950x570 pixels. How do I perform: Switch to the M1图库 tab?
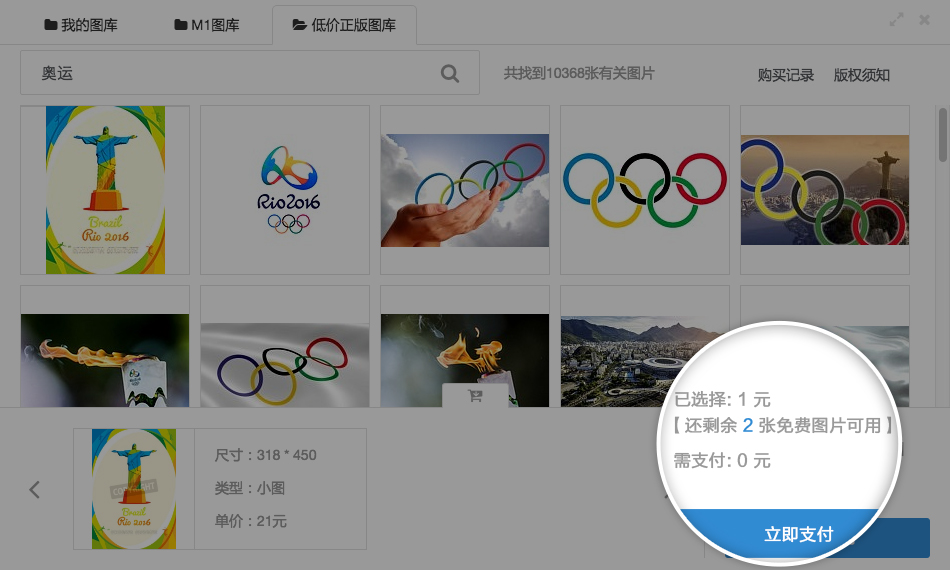click(x=207, y=25)
